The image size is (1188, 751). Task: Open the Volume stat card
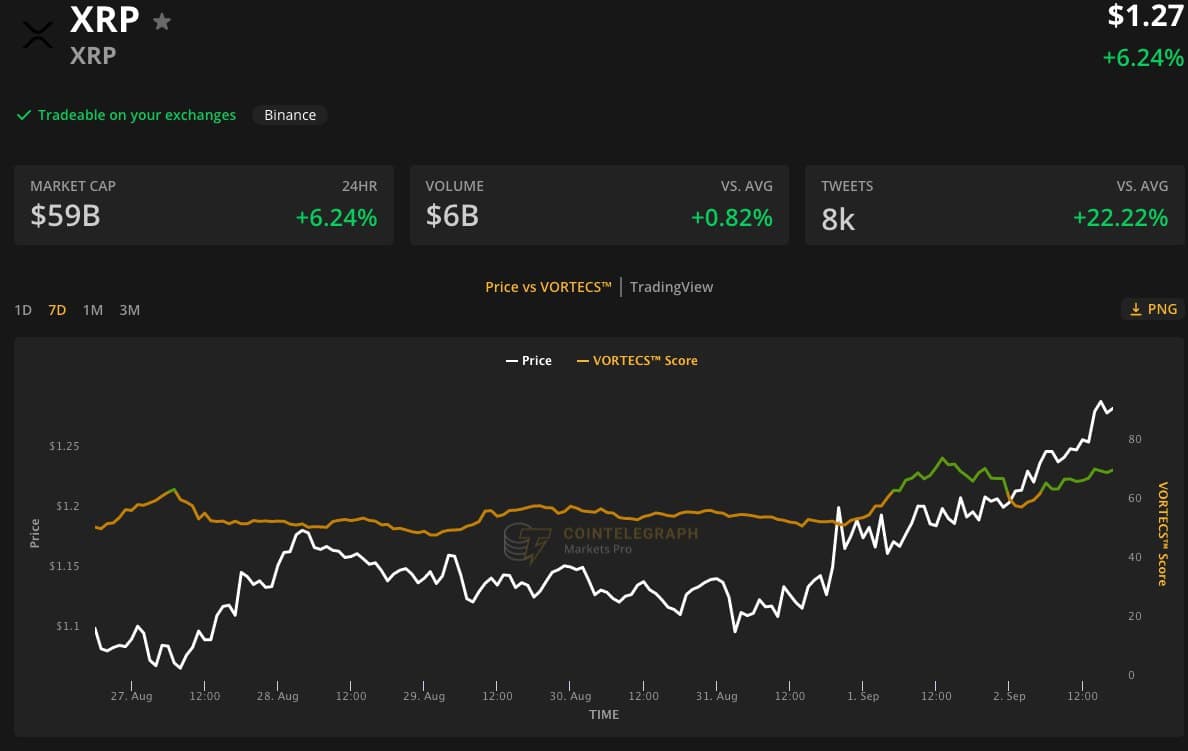click(599, 205)
